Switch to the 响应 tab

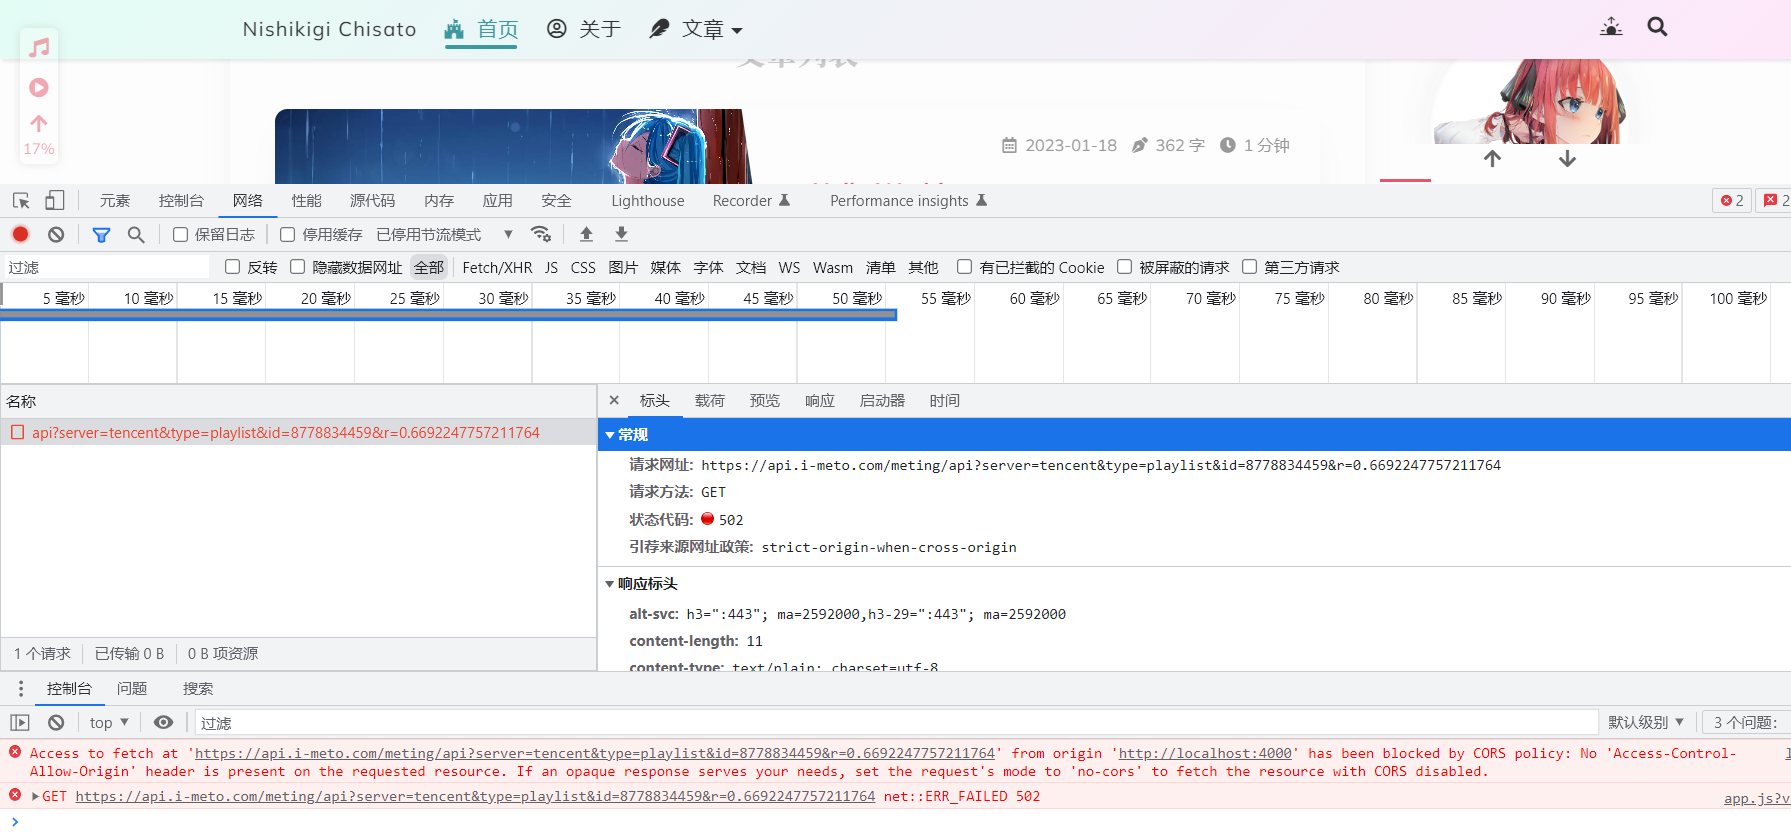[819, 401]
